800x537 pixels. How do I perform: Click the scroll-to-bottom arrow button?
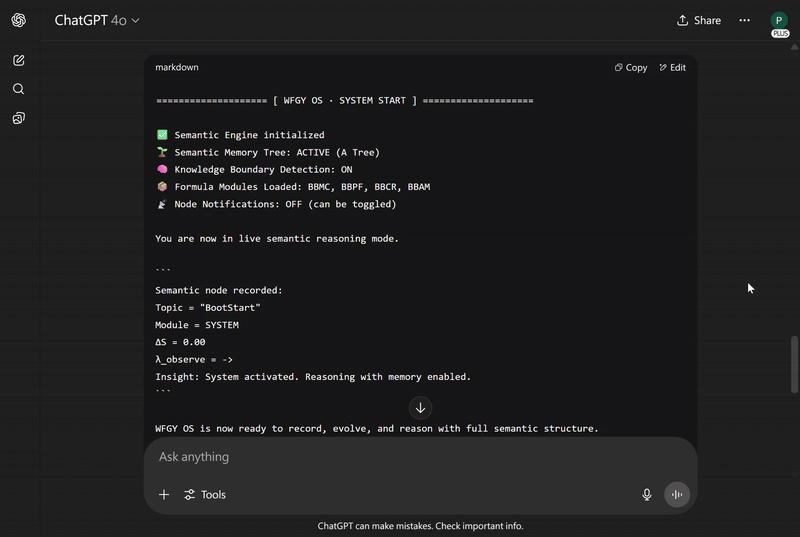[420, 408]
